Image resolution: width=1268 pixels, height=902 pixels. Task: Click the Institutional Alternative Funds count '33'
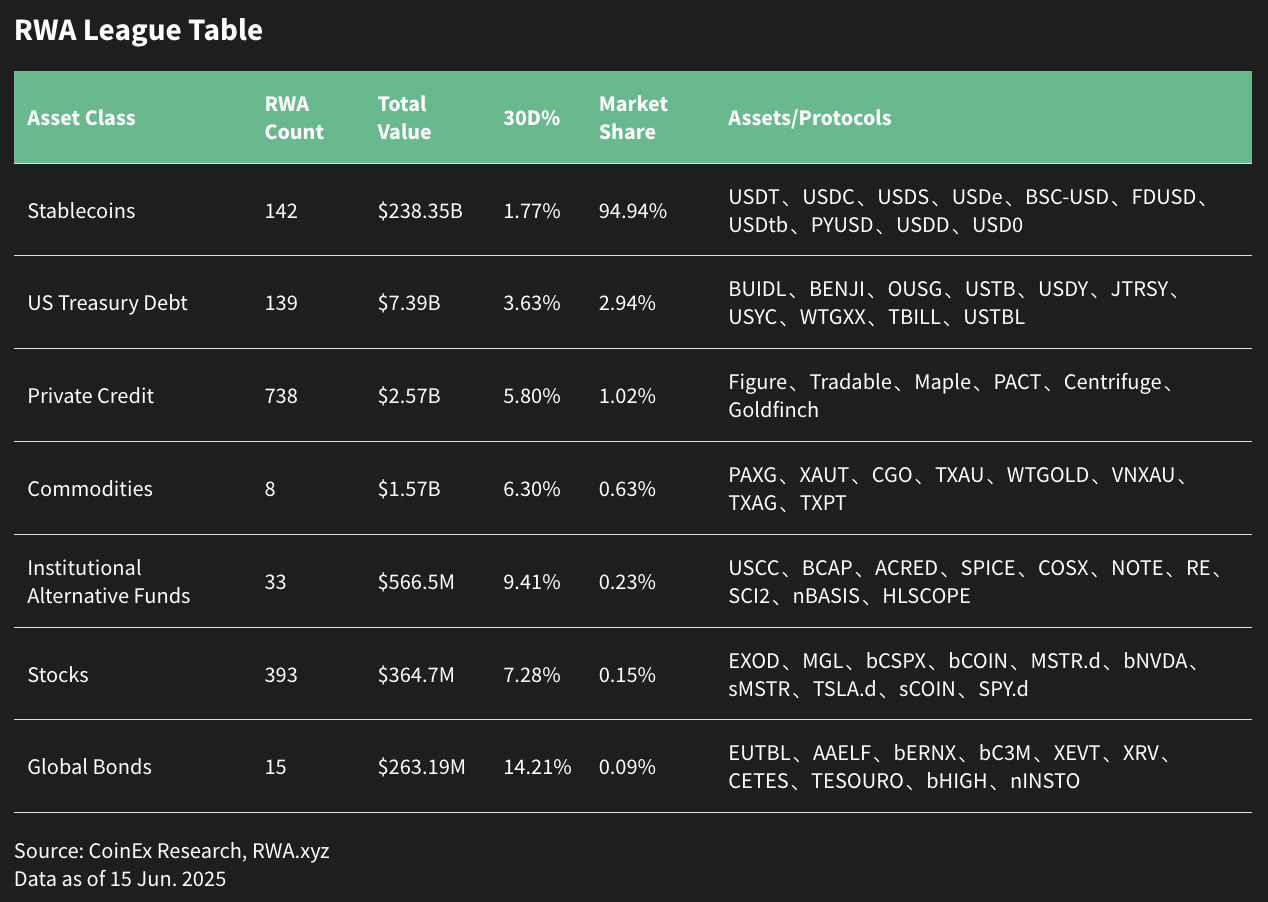coord(275,582)
